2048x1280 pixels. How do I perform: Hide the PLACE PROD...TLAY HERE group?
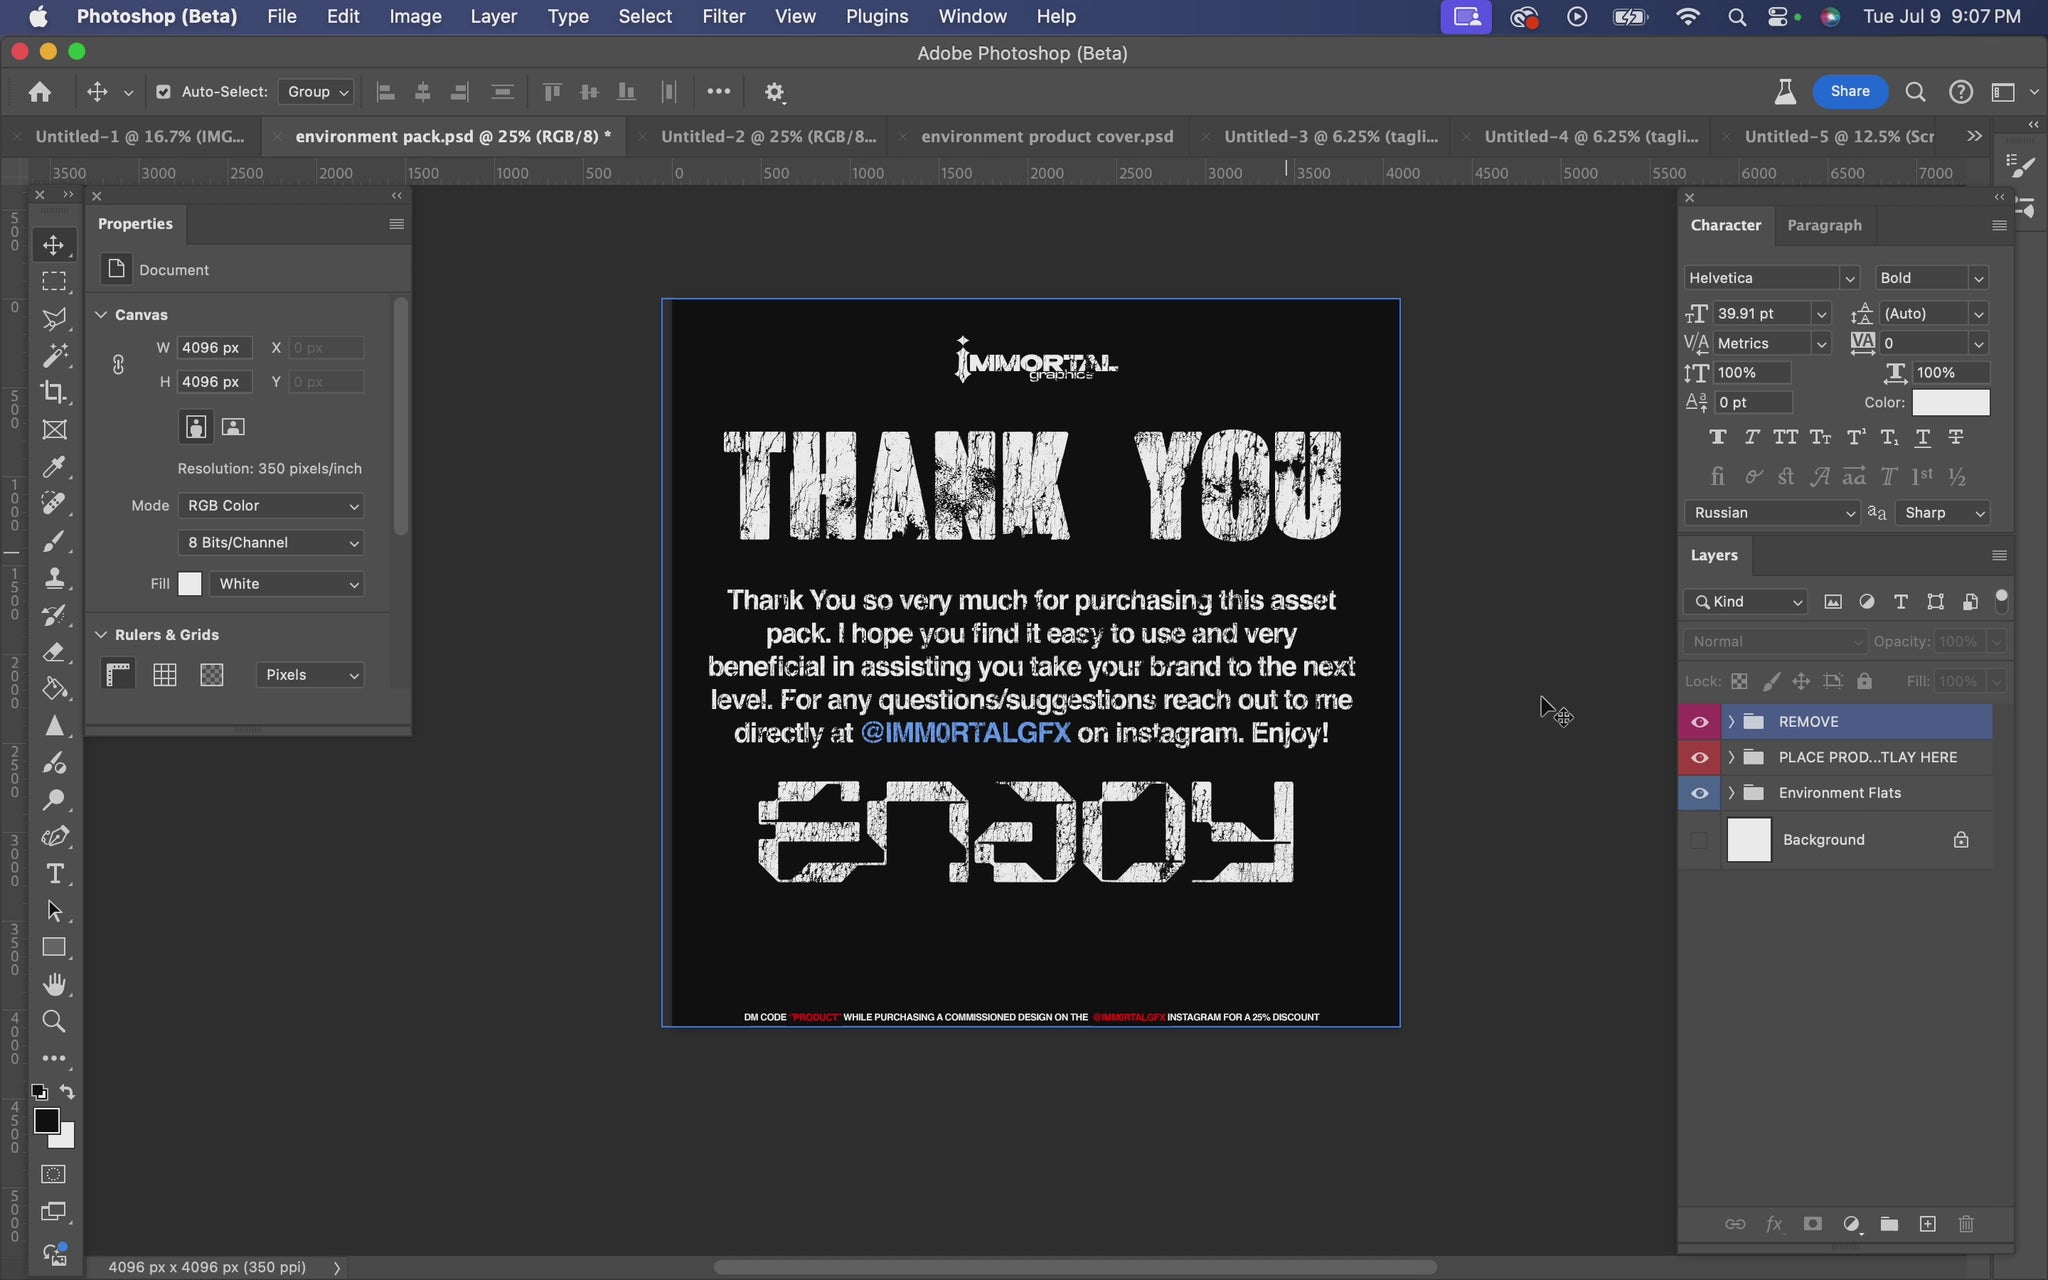pyautogui.click(x=1699, y=758)
